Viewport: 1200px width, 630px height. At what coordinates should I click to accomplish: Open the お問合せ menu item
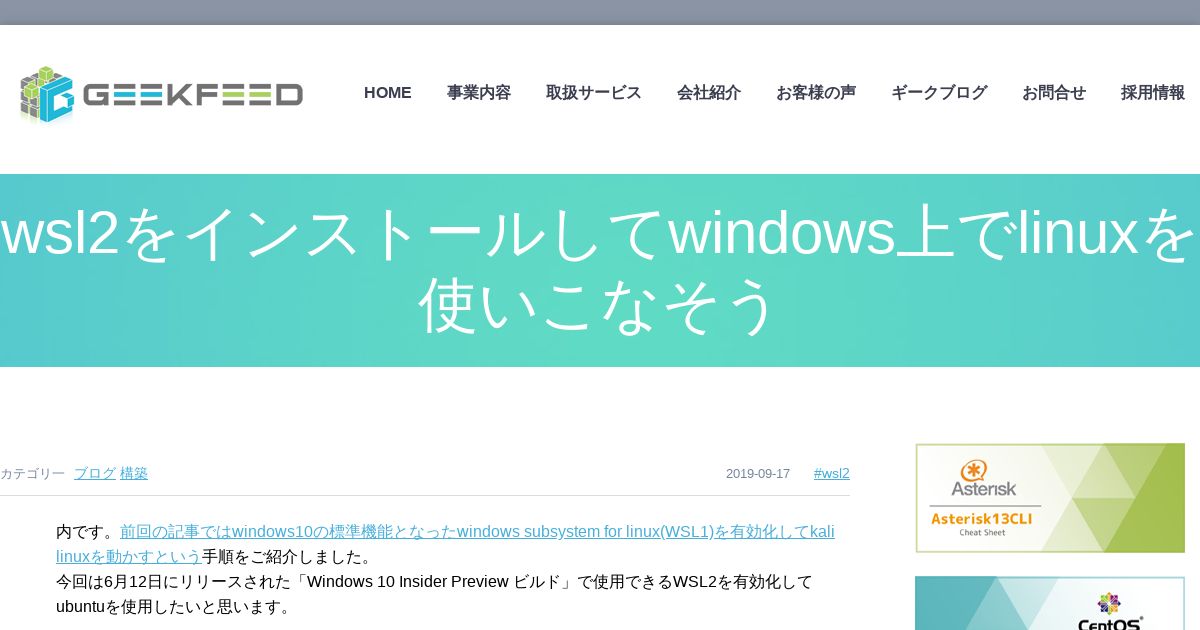pos(1054,92)
